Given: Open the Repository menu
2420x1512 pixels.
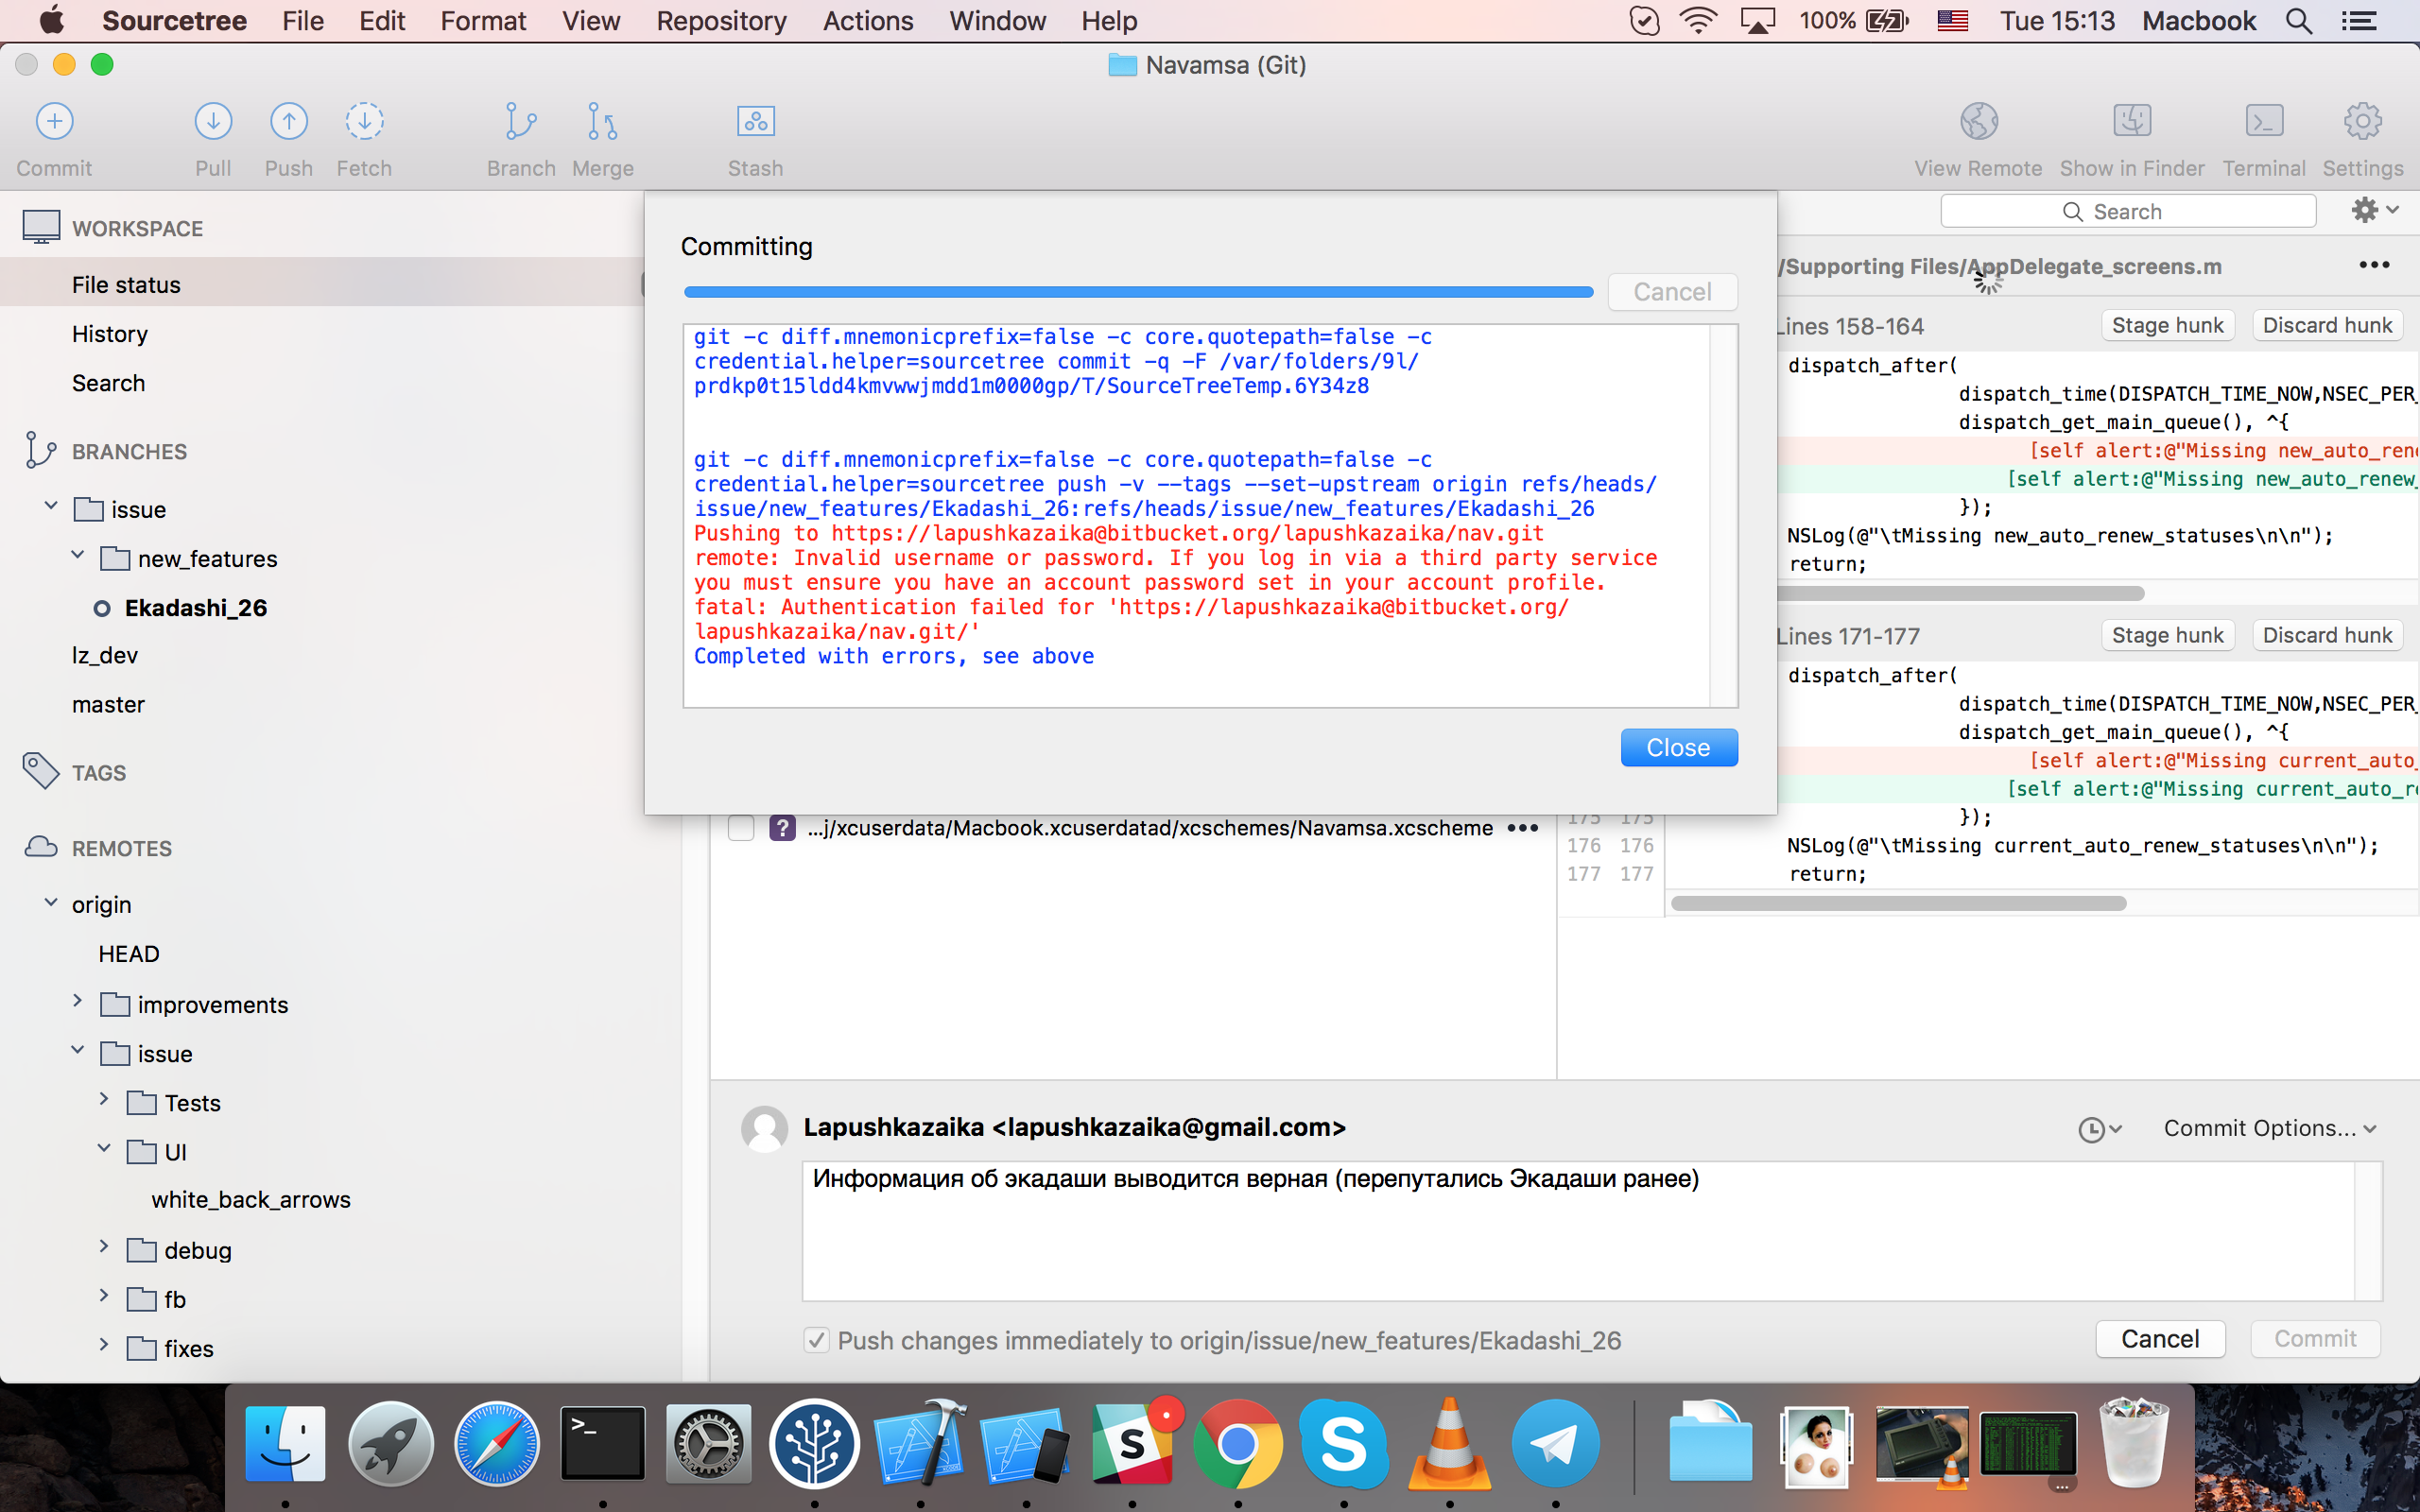Looking at the screenshot, I should 719,21.
